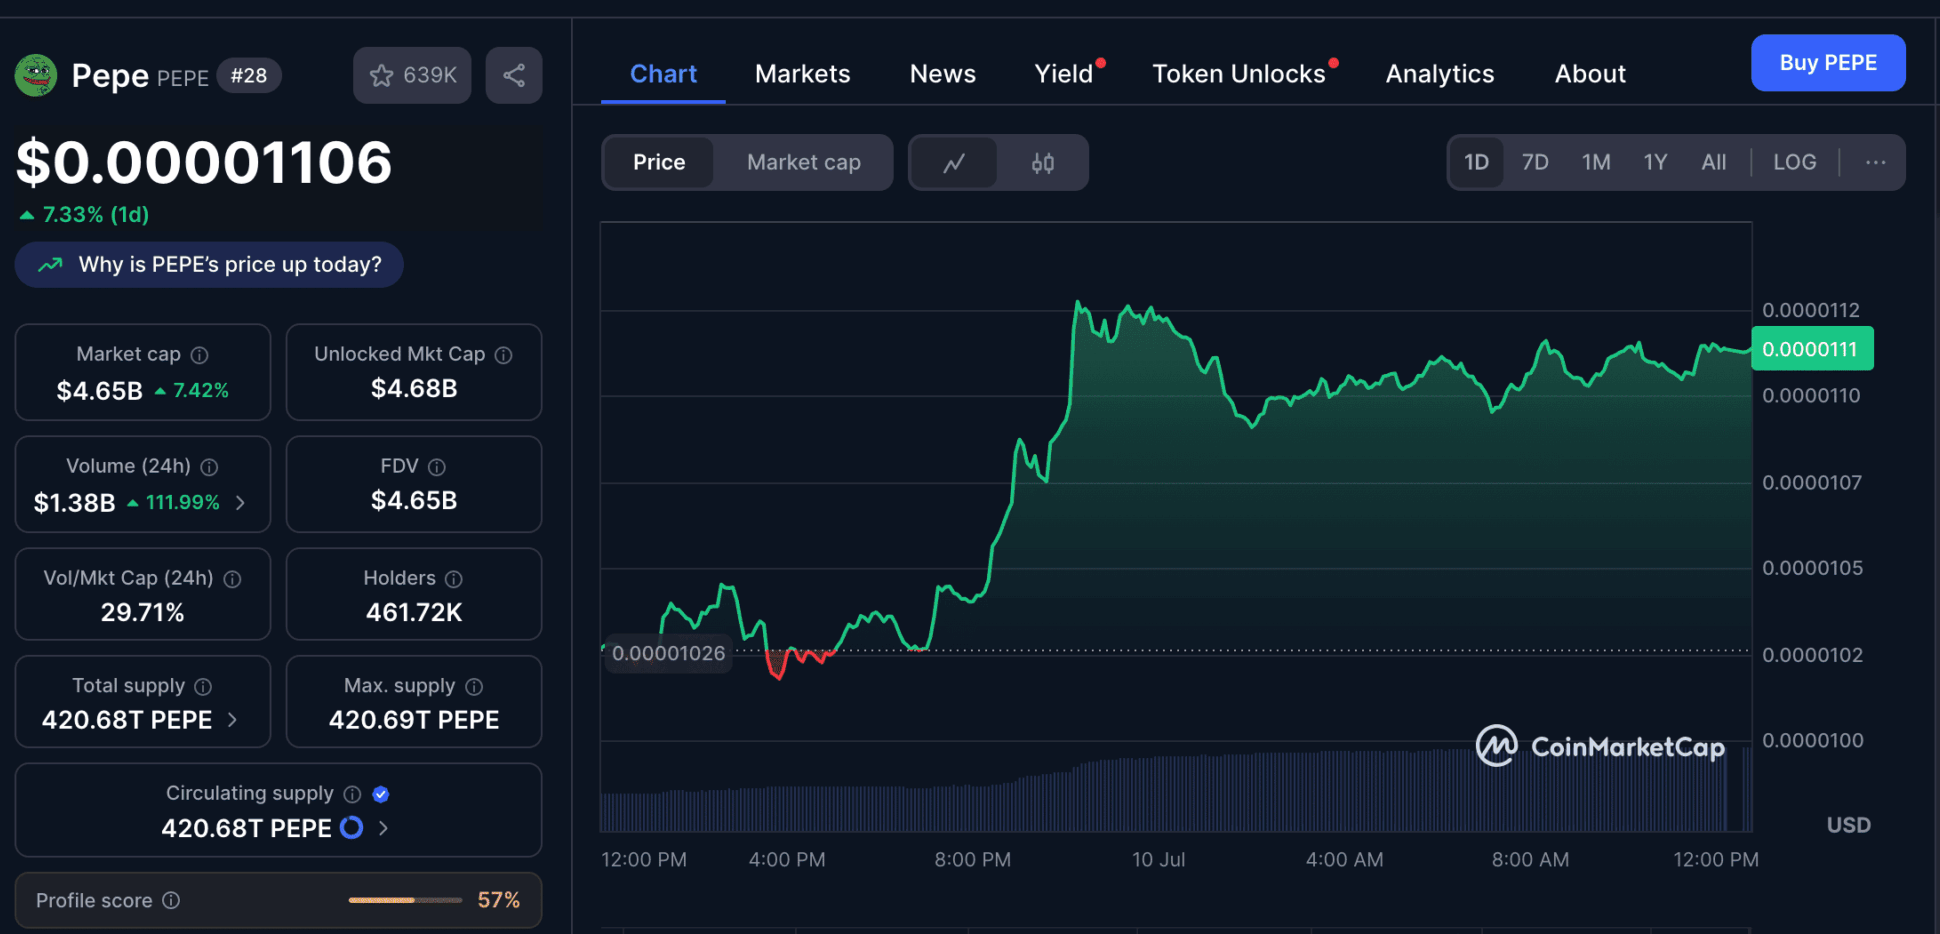This screenshot has height=934, width=1940.
Task: Expand Volume (24h) details chevron
Action: click(x=240, y=503)
